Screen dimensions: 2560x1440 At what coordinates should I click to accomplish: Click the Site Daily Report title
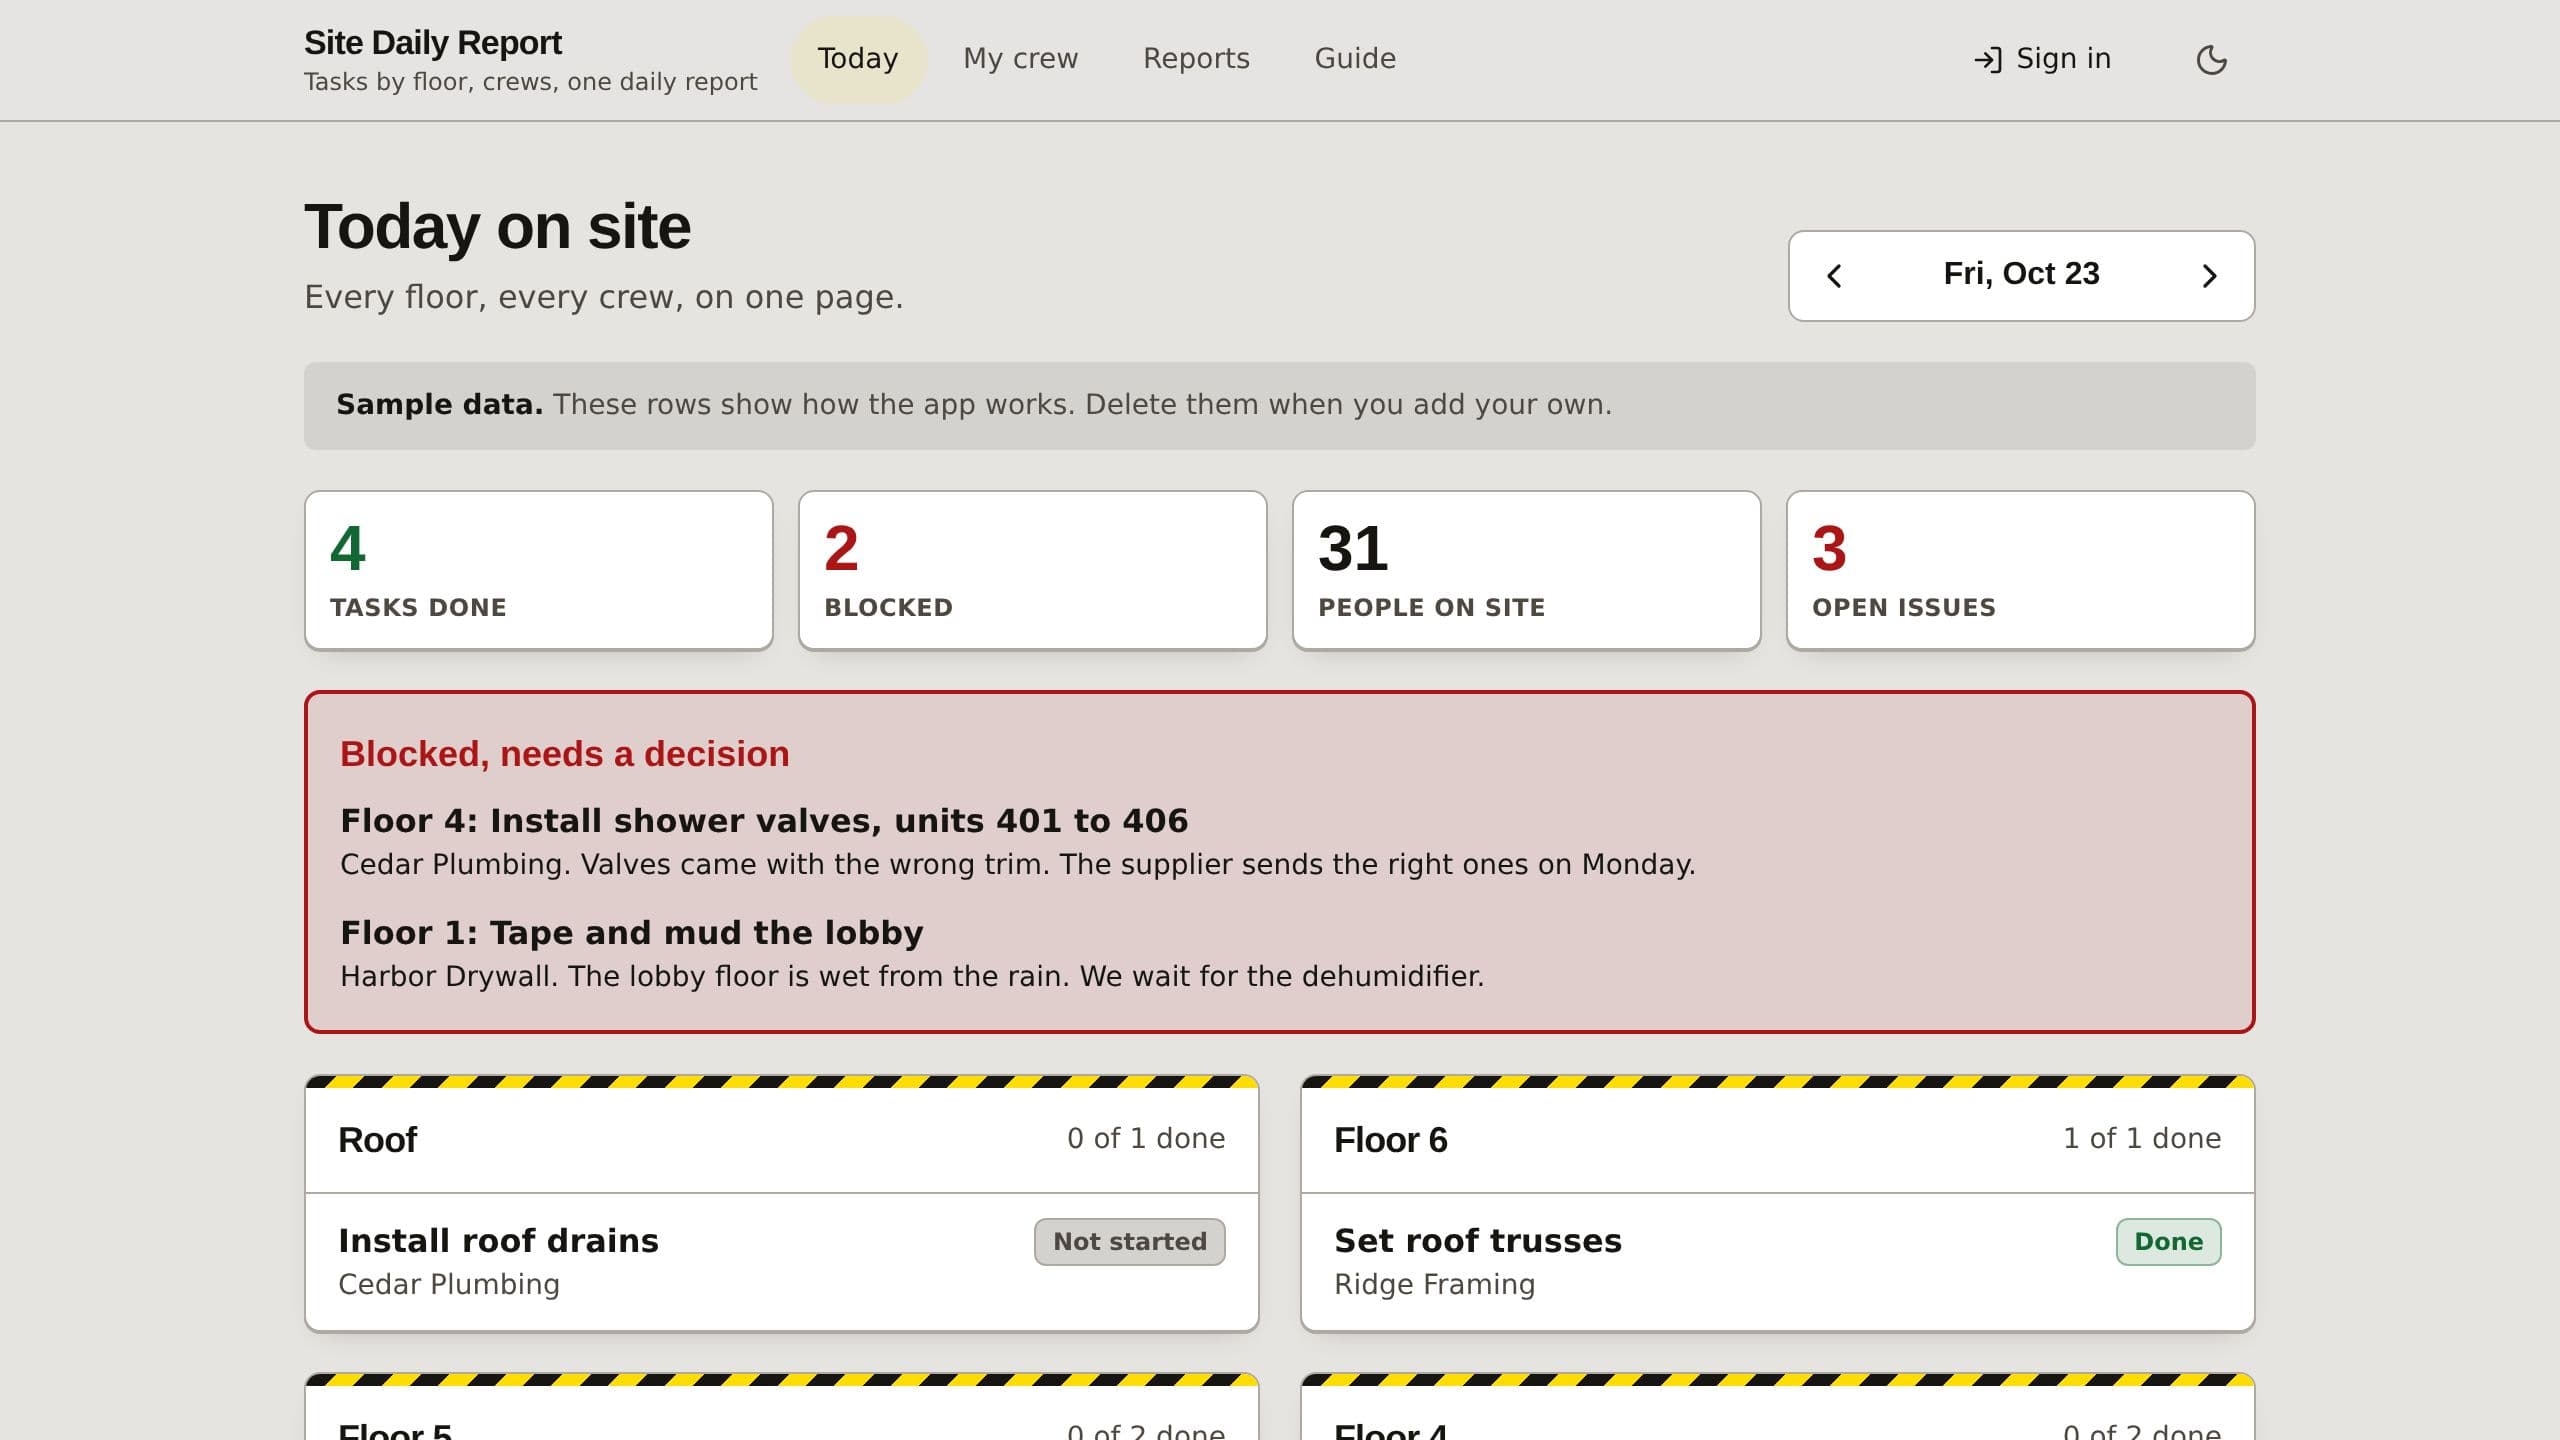[433, 43]
